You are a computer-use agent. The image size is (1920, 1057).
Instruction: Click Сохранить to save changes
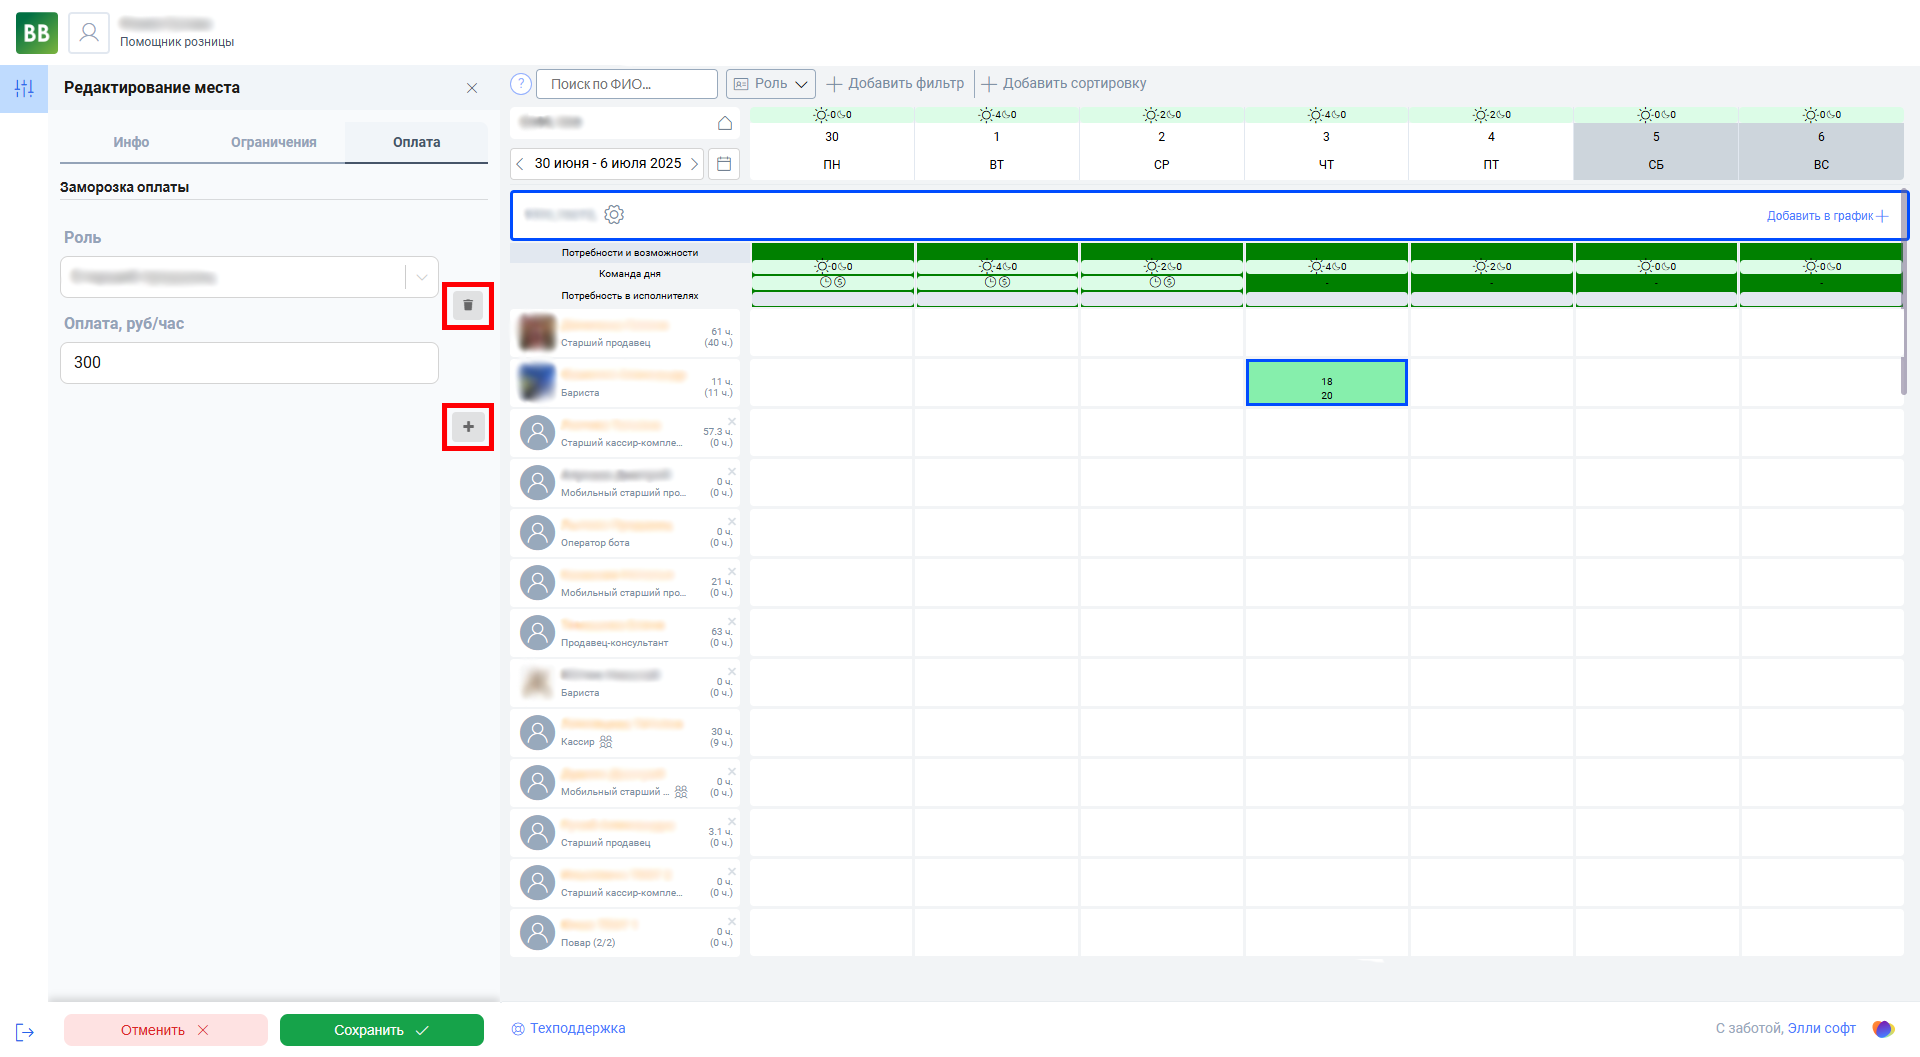point(382,1030)
